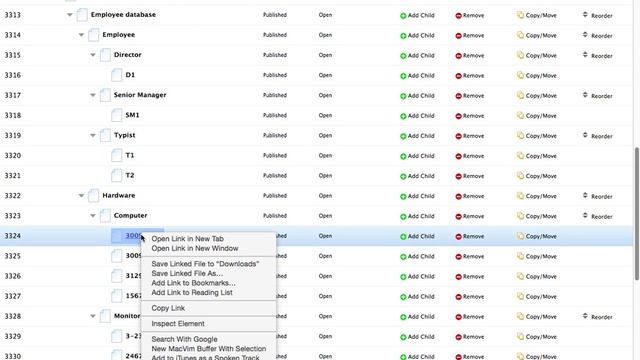This screenshot has width=640, height=360.
Task: Click the page icon beside Hardware
Action: tap(93, 196)
